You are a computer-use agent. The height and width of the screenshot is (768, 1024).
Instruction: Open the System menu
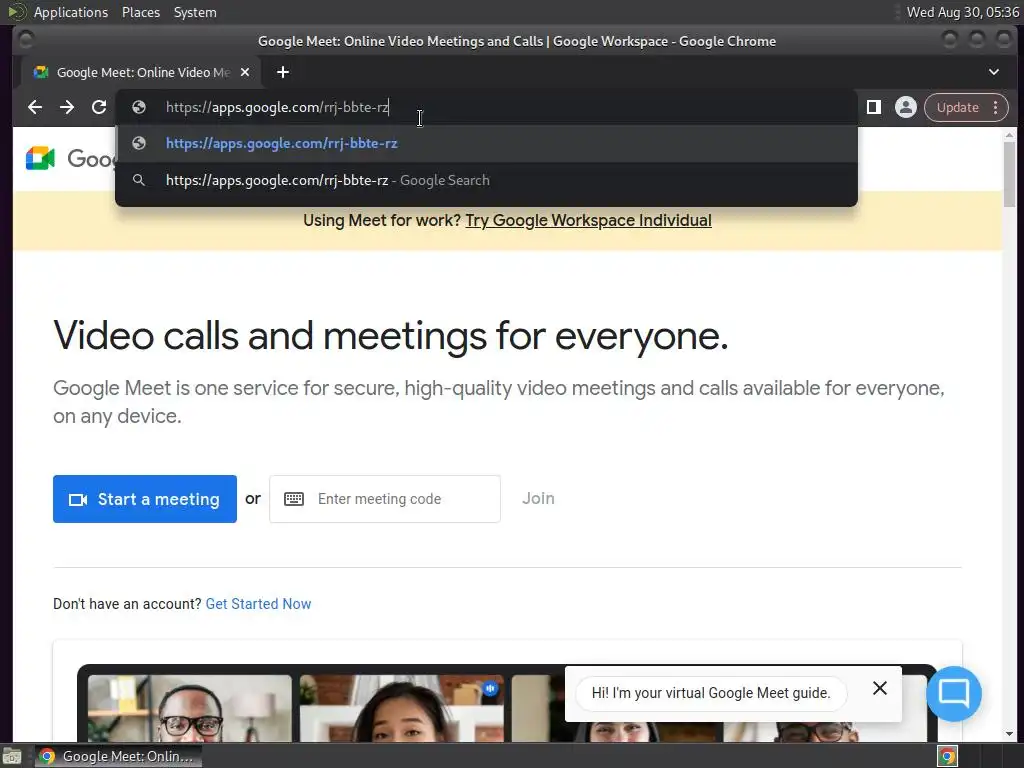click(x=195, y=12)
